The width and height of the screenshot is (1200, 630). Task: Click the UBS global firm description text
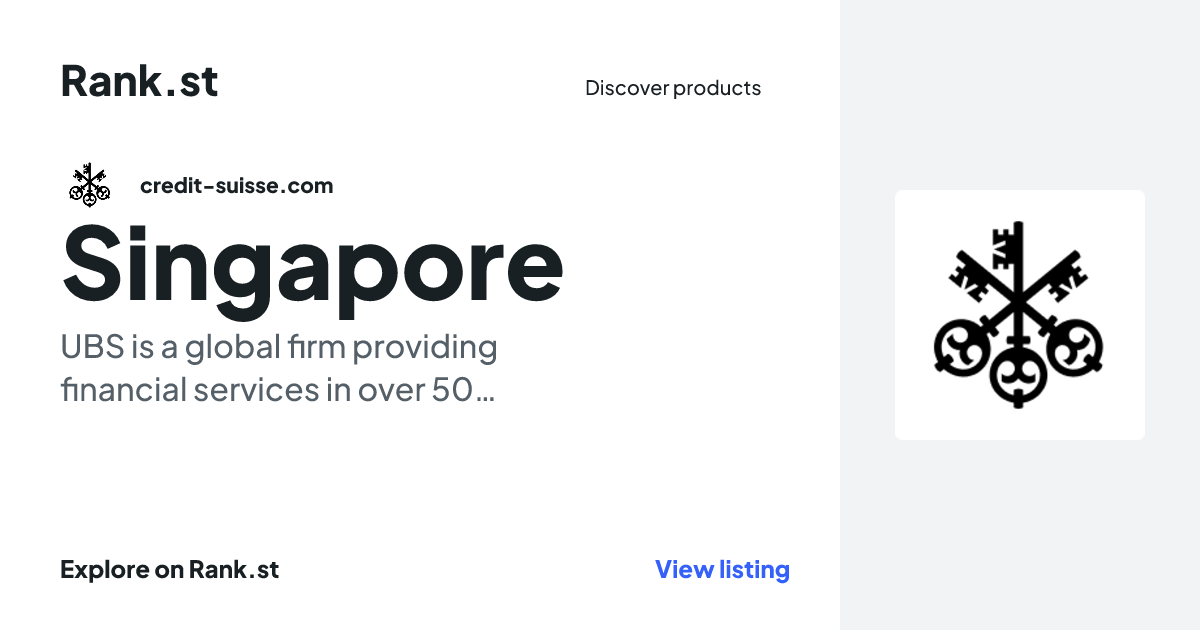[278, 369]
